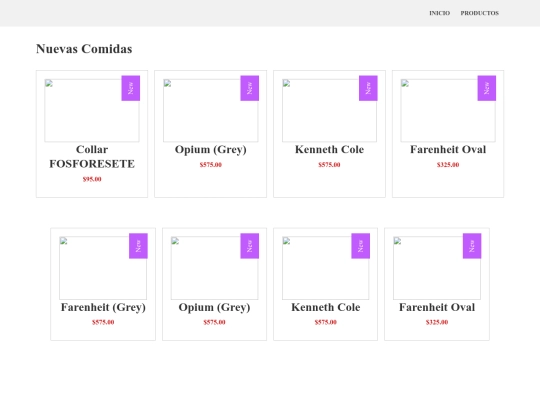
Task: Open the INICIO navigation link
Action: [439, 13]
